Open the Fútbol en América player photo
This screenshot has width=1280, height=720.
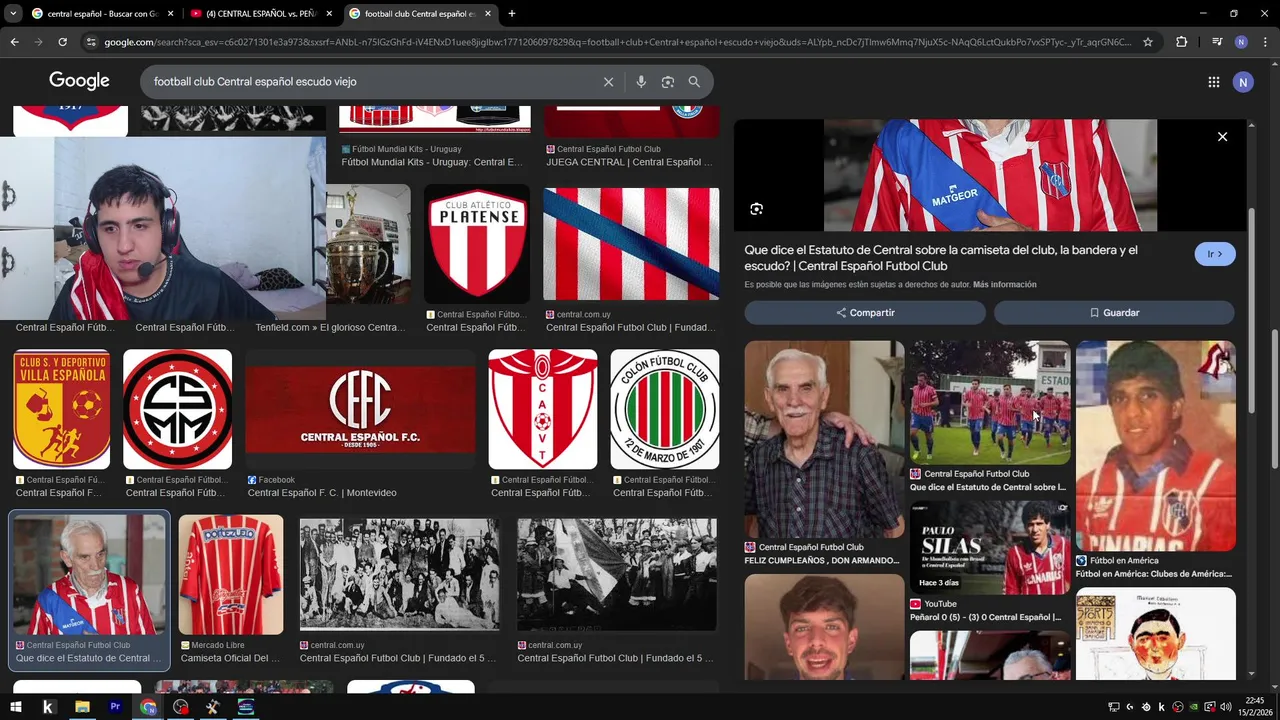[1156, 446]
